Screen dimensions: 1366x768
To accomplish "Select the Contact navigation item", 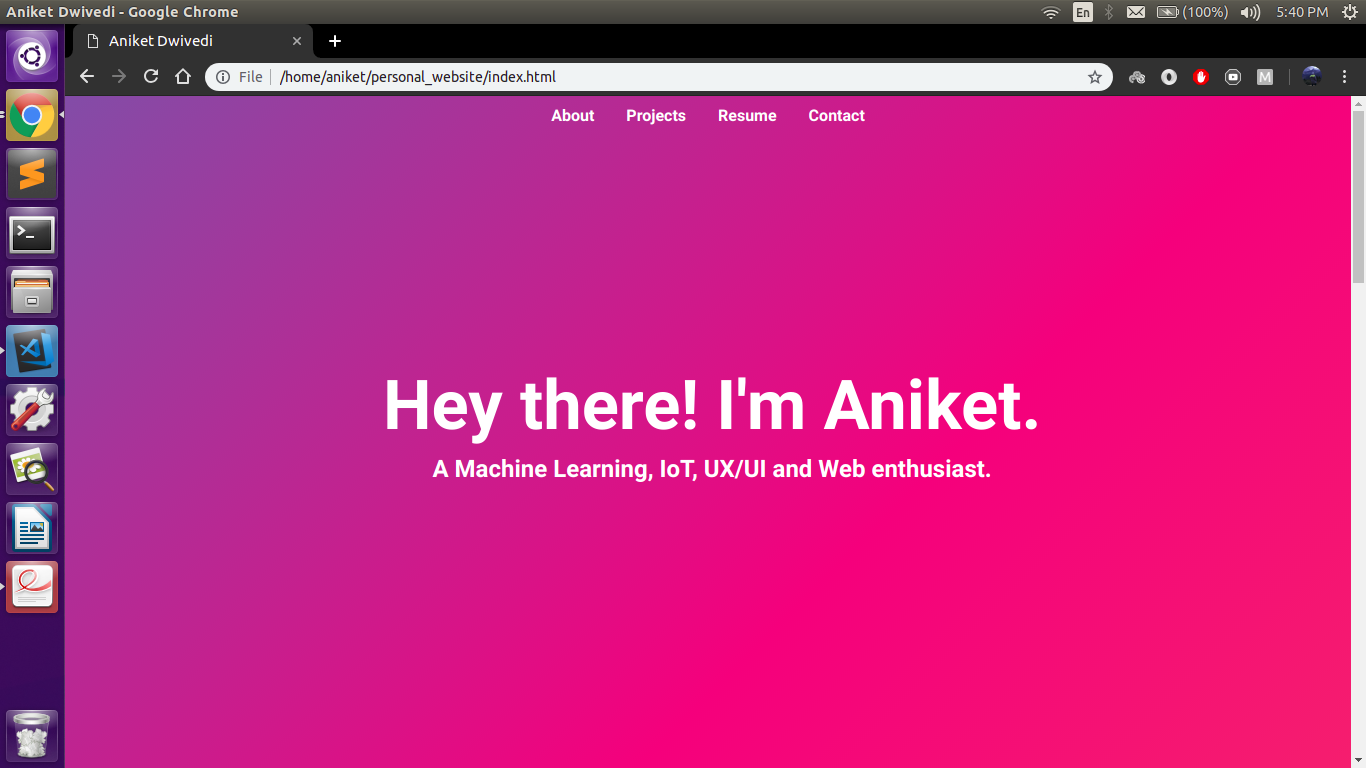I will point(836,116).
